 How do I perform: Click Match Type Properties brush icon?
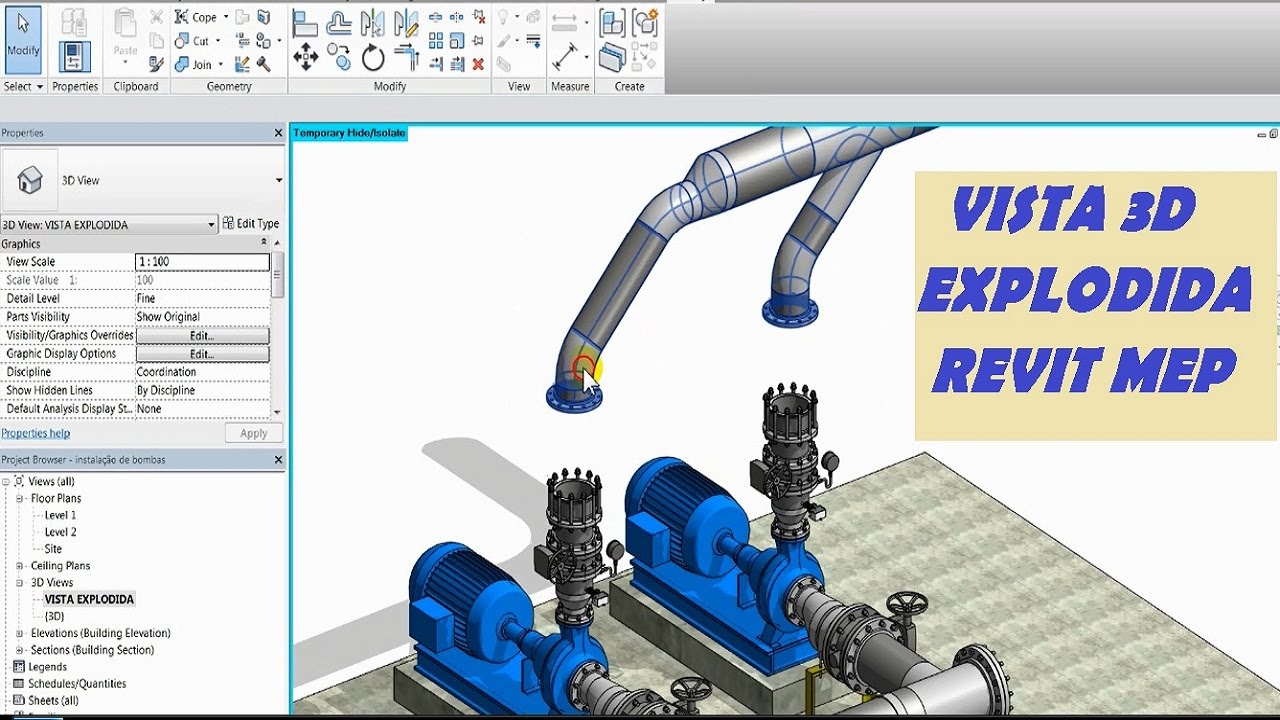pyautogui.click(x=157, y=64)
